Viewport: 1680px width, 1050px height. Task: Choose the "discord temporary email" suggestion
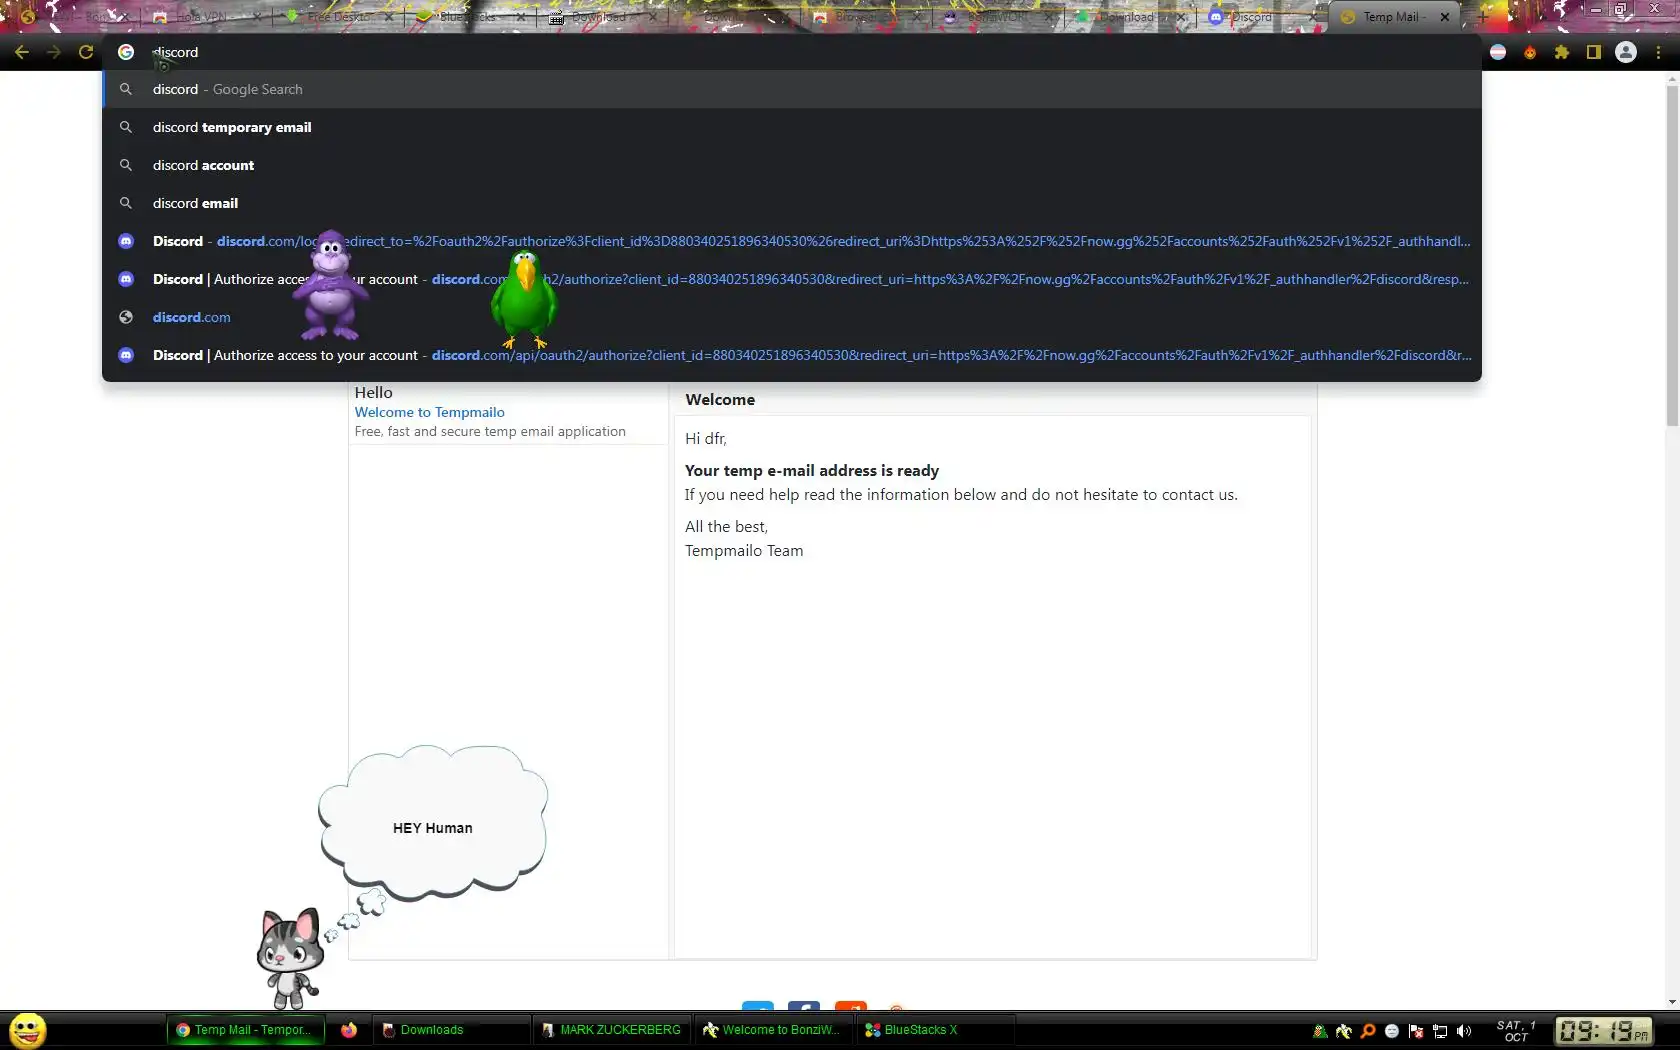pos(792,127)
